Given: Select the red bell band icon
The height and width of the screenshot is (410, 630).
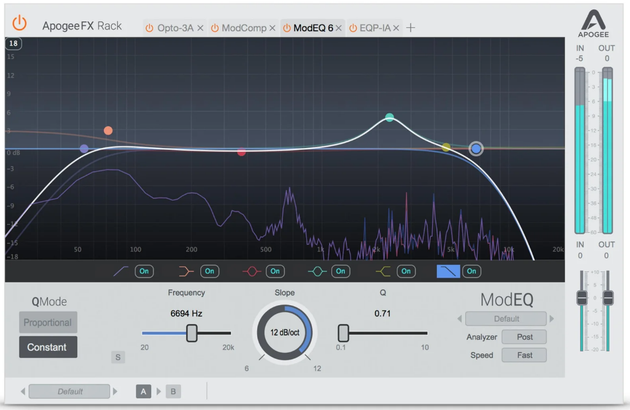Looking at the screenshot, I should pyautogui.click(x=252, y=271).
